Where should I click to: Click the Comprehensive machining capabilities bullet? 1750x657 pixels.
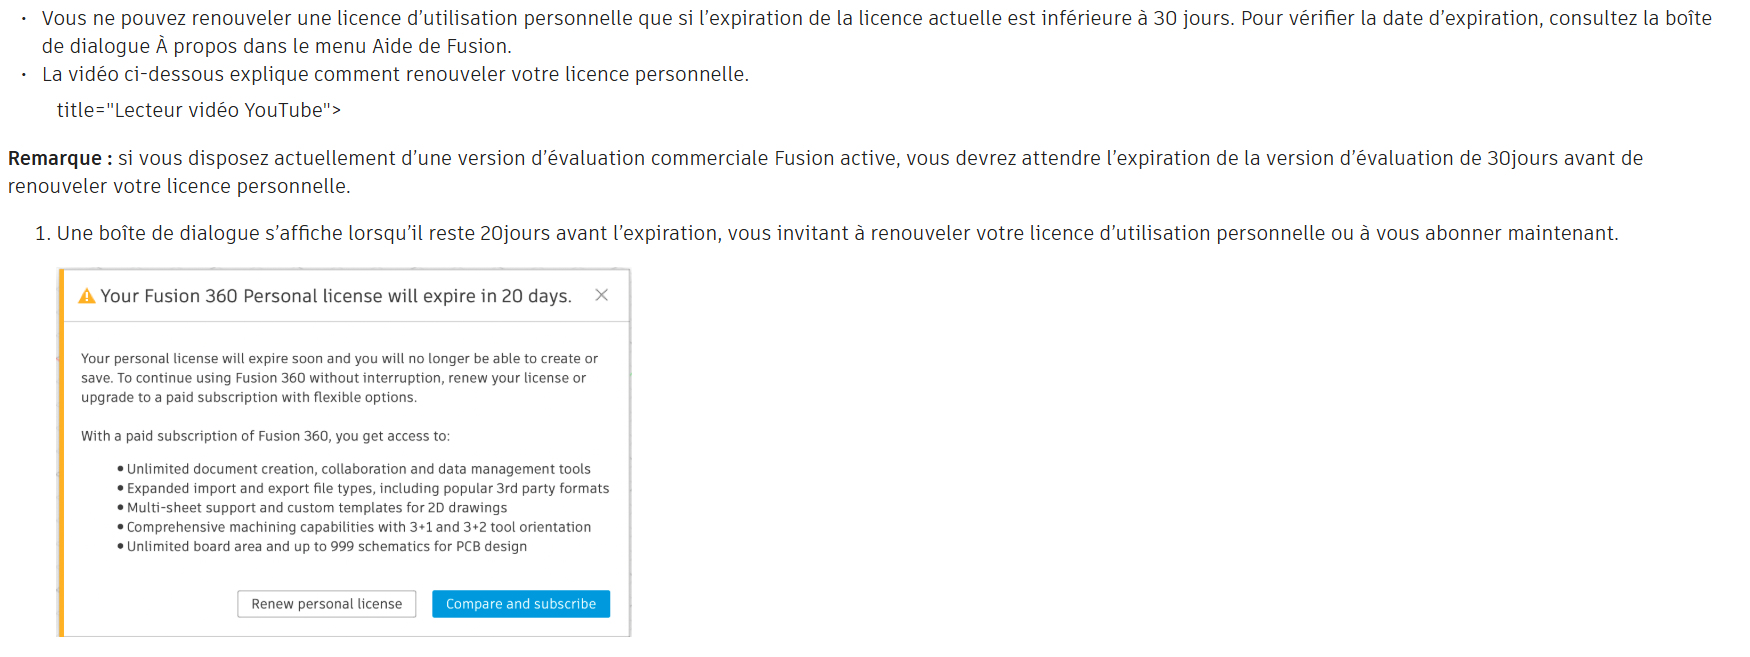pos(358,527)
